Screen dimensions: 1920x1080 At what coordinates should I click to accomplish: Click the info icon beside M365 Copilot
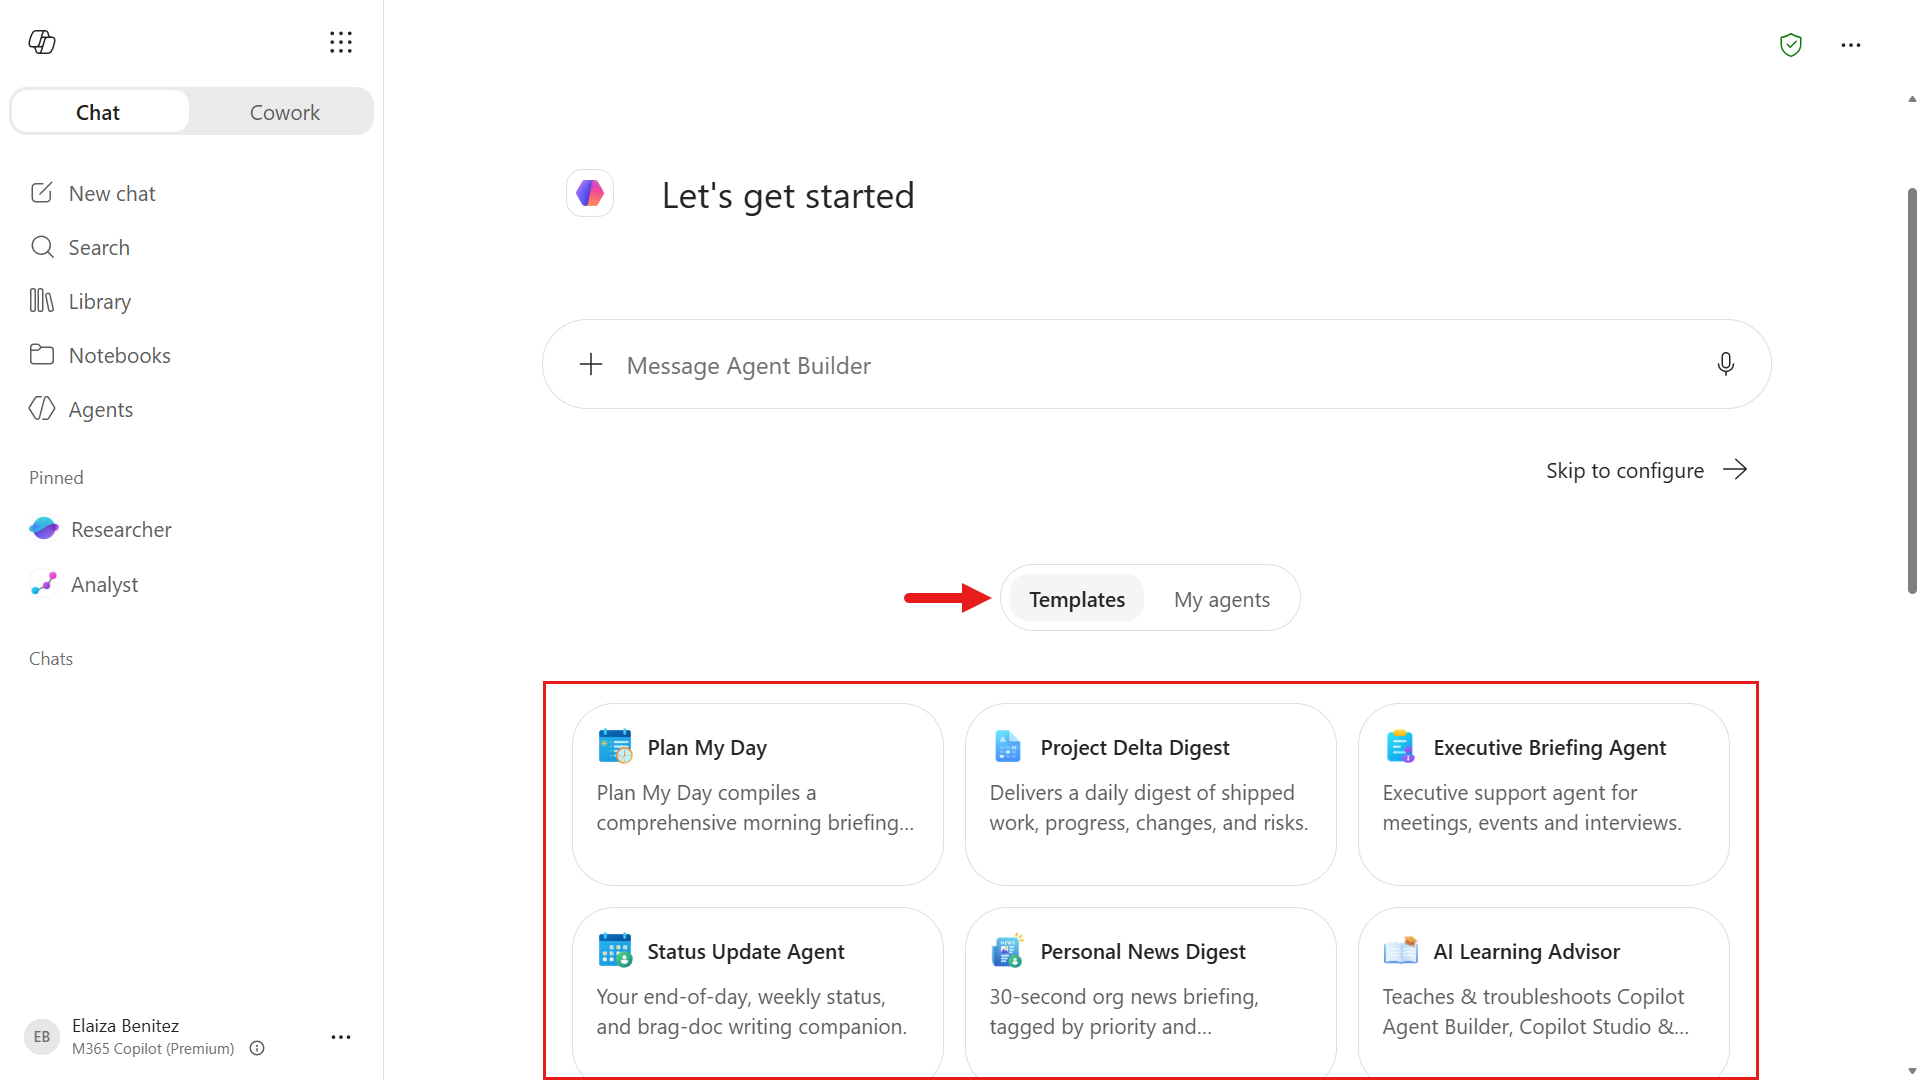pos(257,1048)
